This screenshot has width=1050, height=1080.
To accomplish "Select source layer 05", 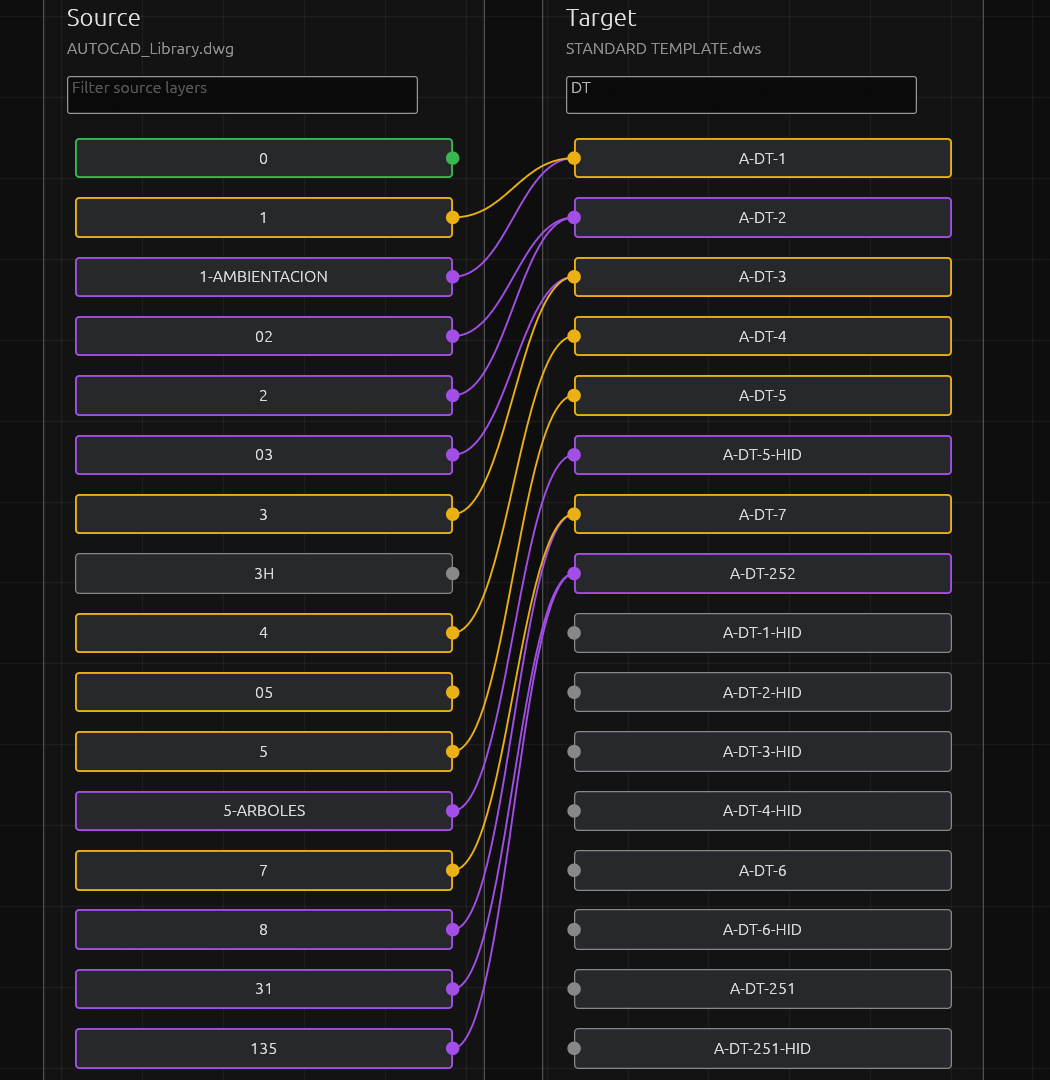I will (x=264, y=692).
